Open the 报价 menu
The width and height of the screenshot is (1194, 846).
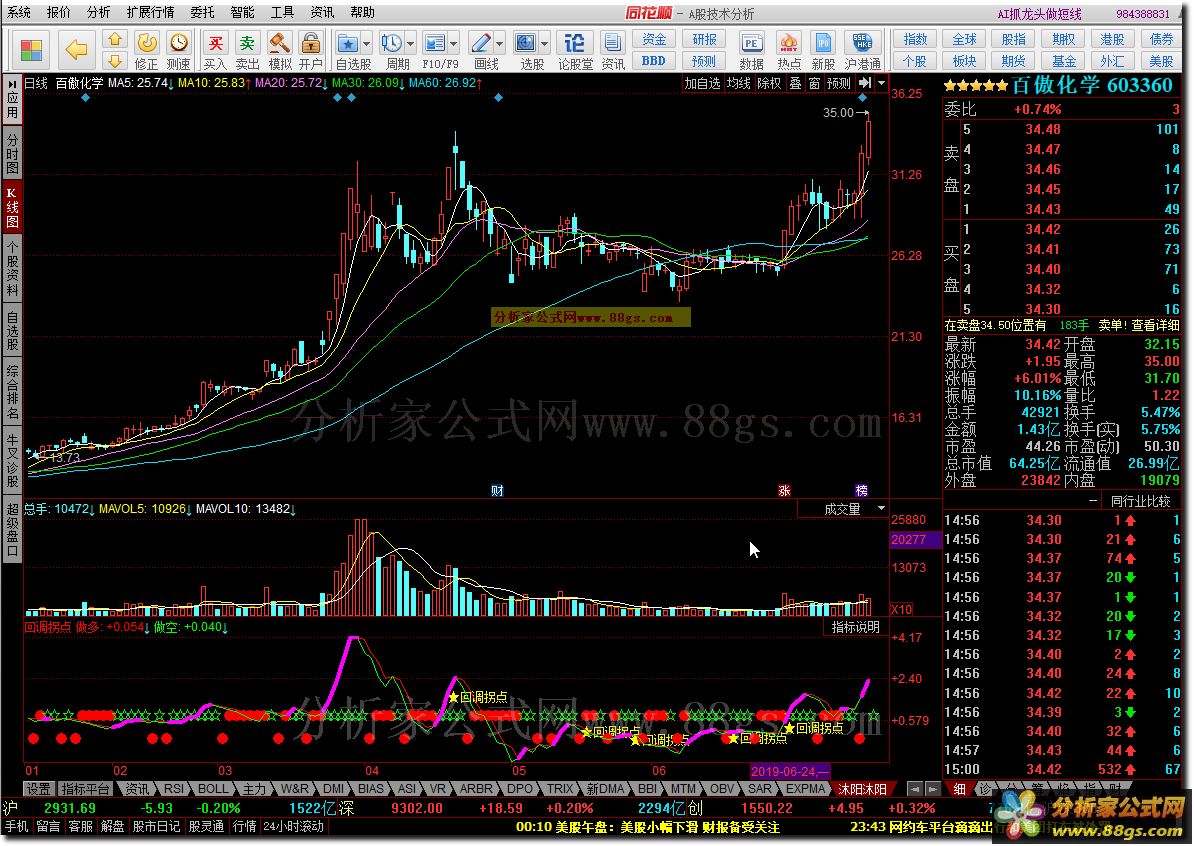click(59, 12)
